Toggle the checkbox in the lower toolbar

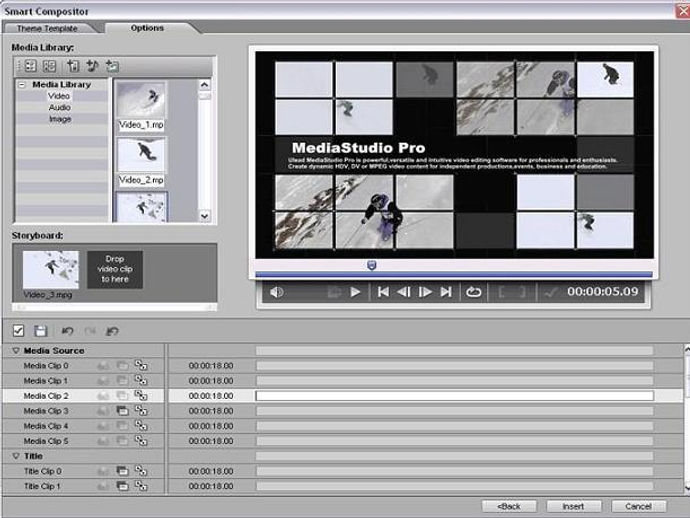18,331
